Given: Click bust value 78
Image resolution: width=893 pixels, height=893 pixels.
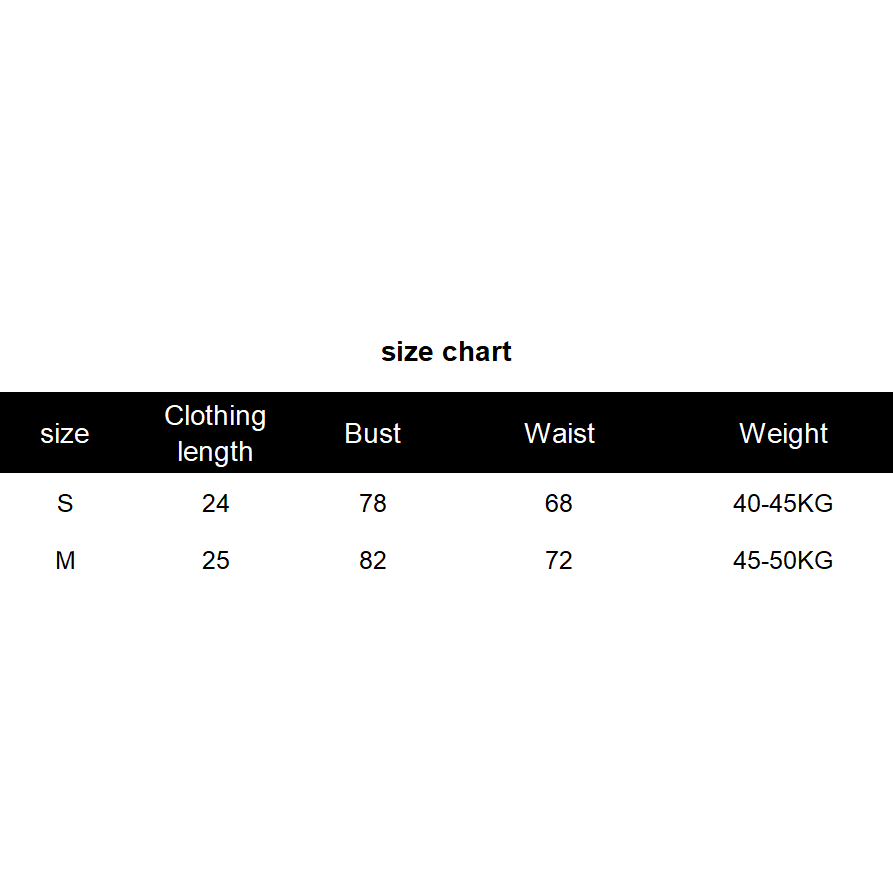Looking at the screenshot, I should [372, 503].
